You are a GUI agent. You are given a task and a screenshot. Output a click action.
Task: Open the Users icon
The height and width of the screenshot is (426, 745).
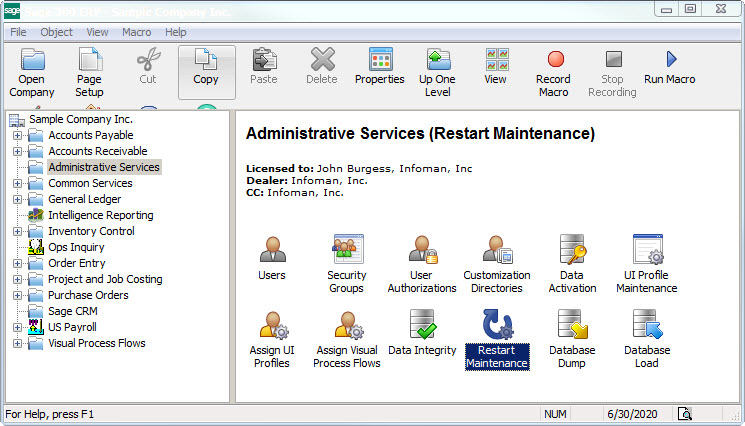[272, 258]
